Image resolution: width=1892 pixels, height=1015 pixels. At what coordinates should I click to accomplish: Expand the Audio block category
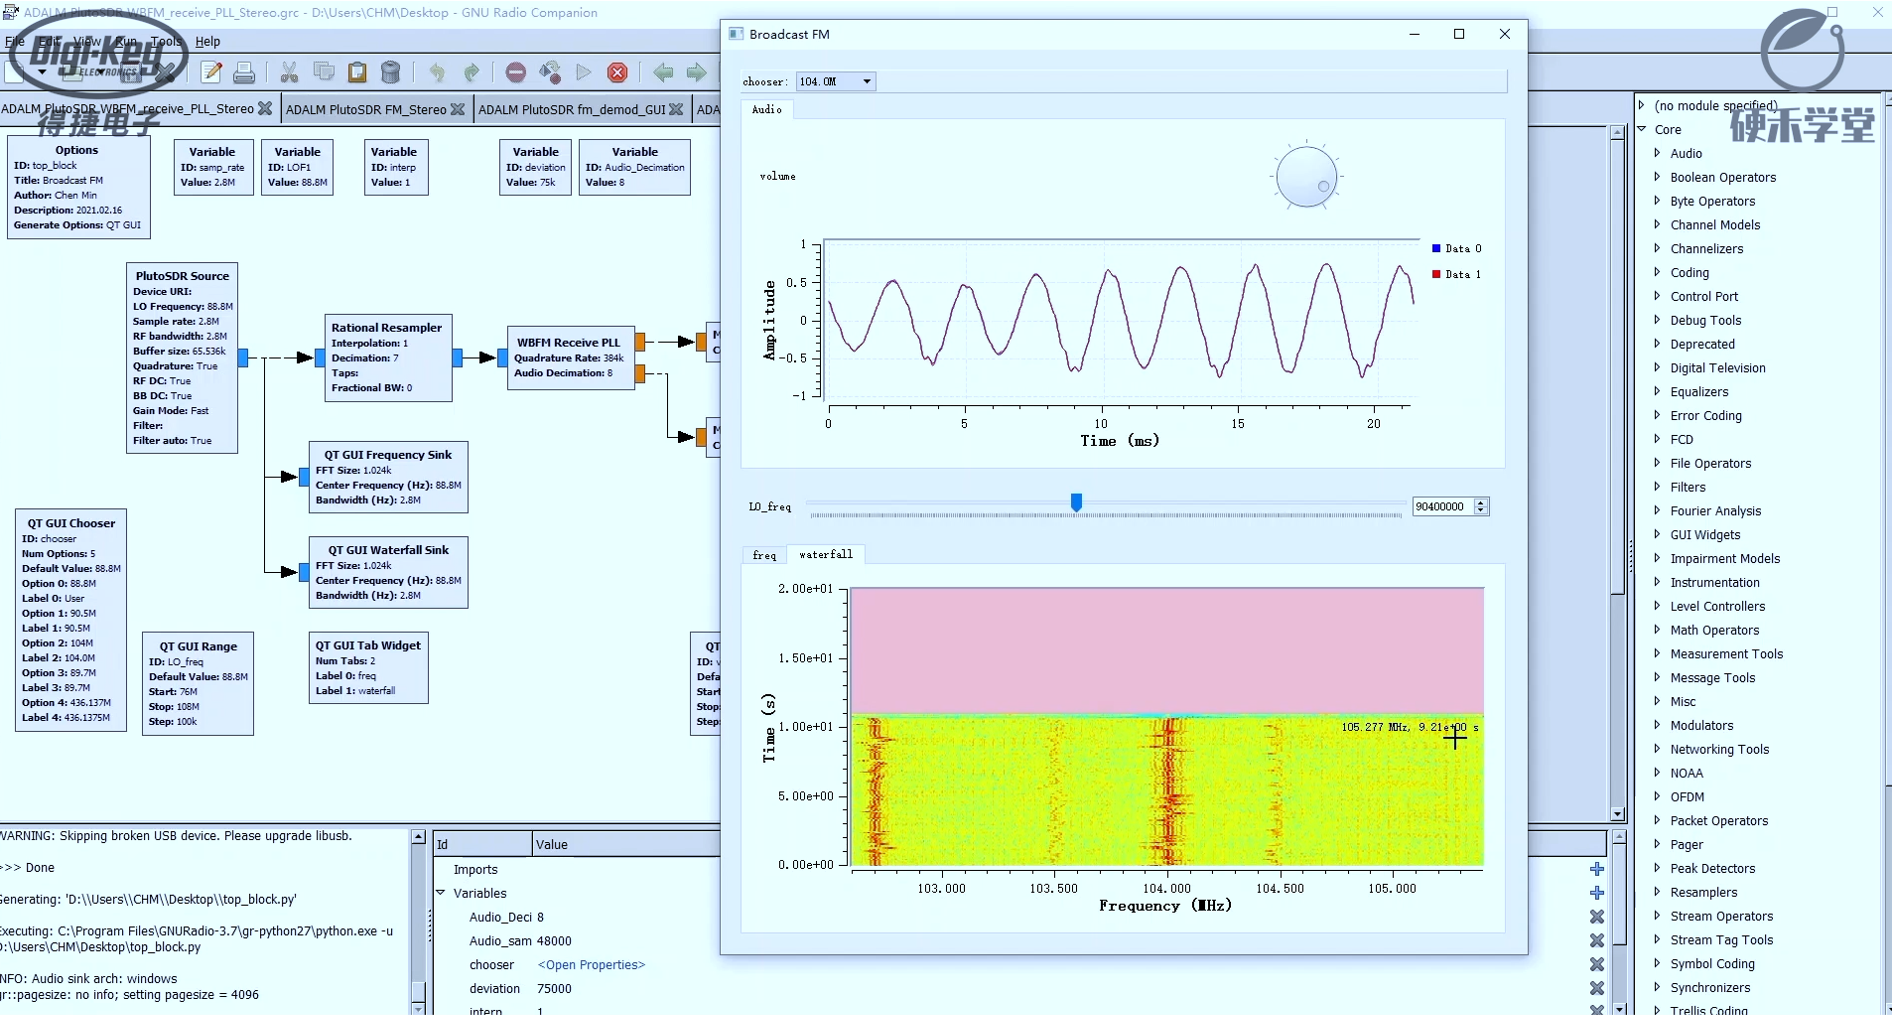[1658, 153]
